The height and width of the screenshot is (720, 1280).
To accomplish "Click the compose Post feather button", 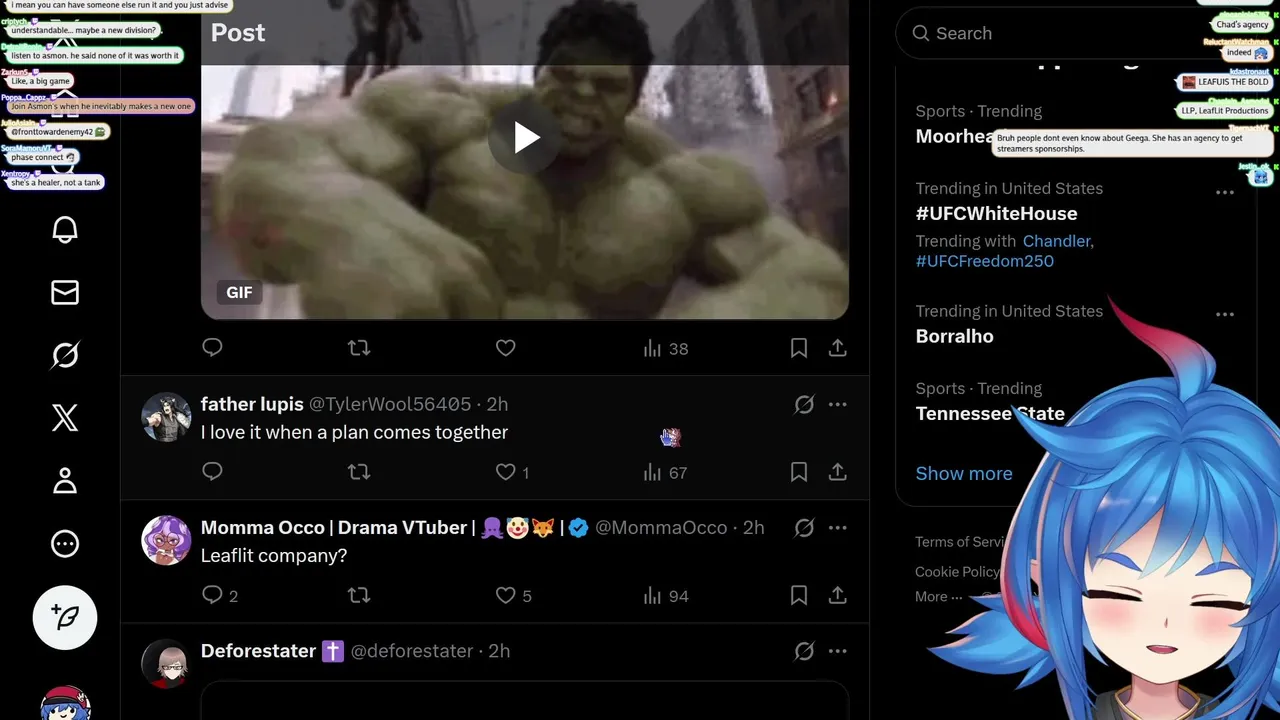I will (65, 618).
